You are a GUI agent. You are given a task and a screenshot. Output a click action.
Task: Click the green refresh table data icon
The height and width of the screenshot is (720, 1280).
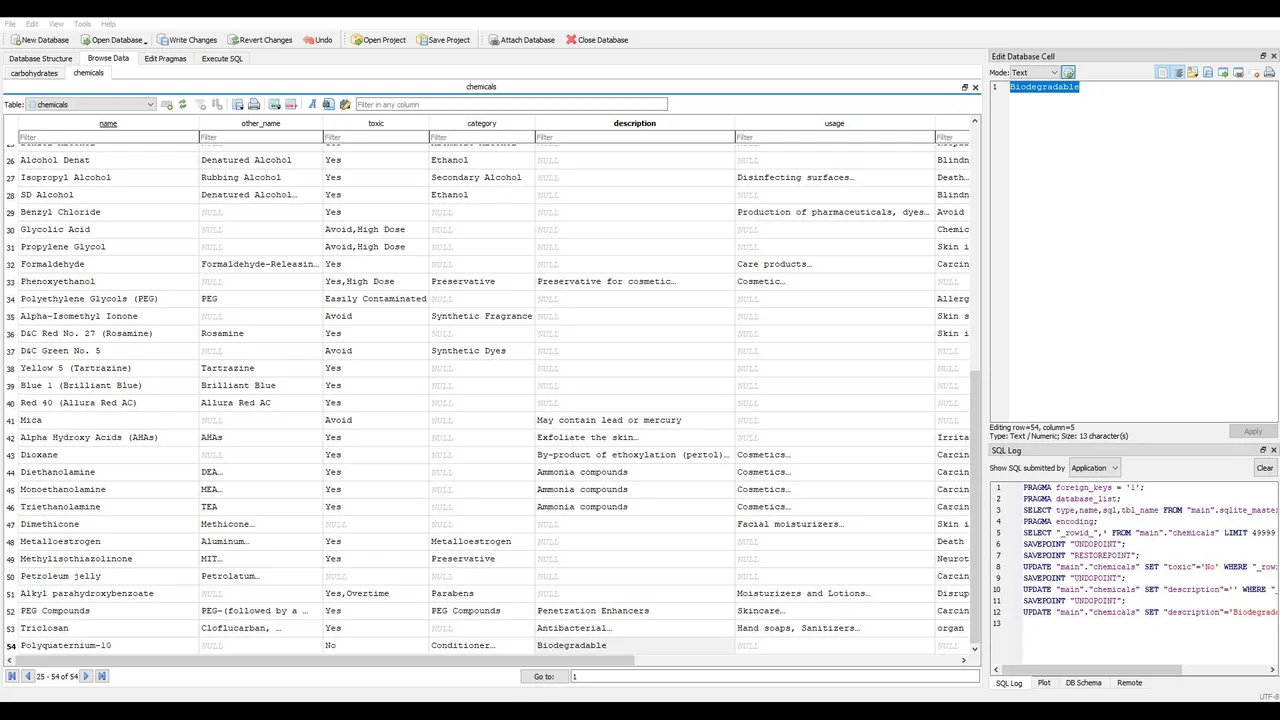182,104
